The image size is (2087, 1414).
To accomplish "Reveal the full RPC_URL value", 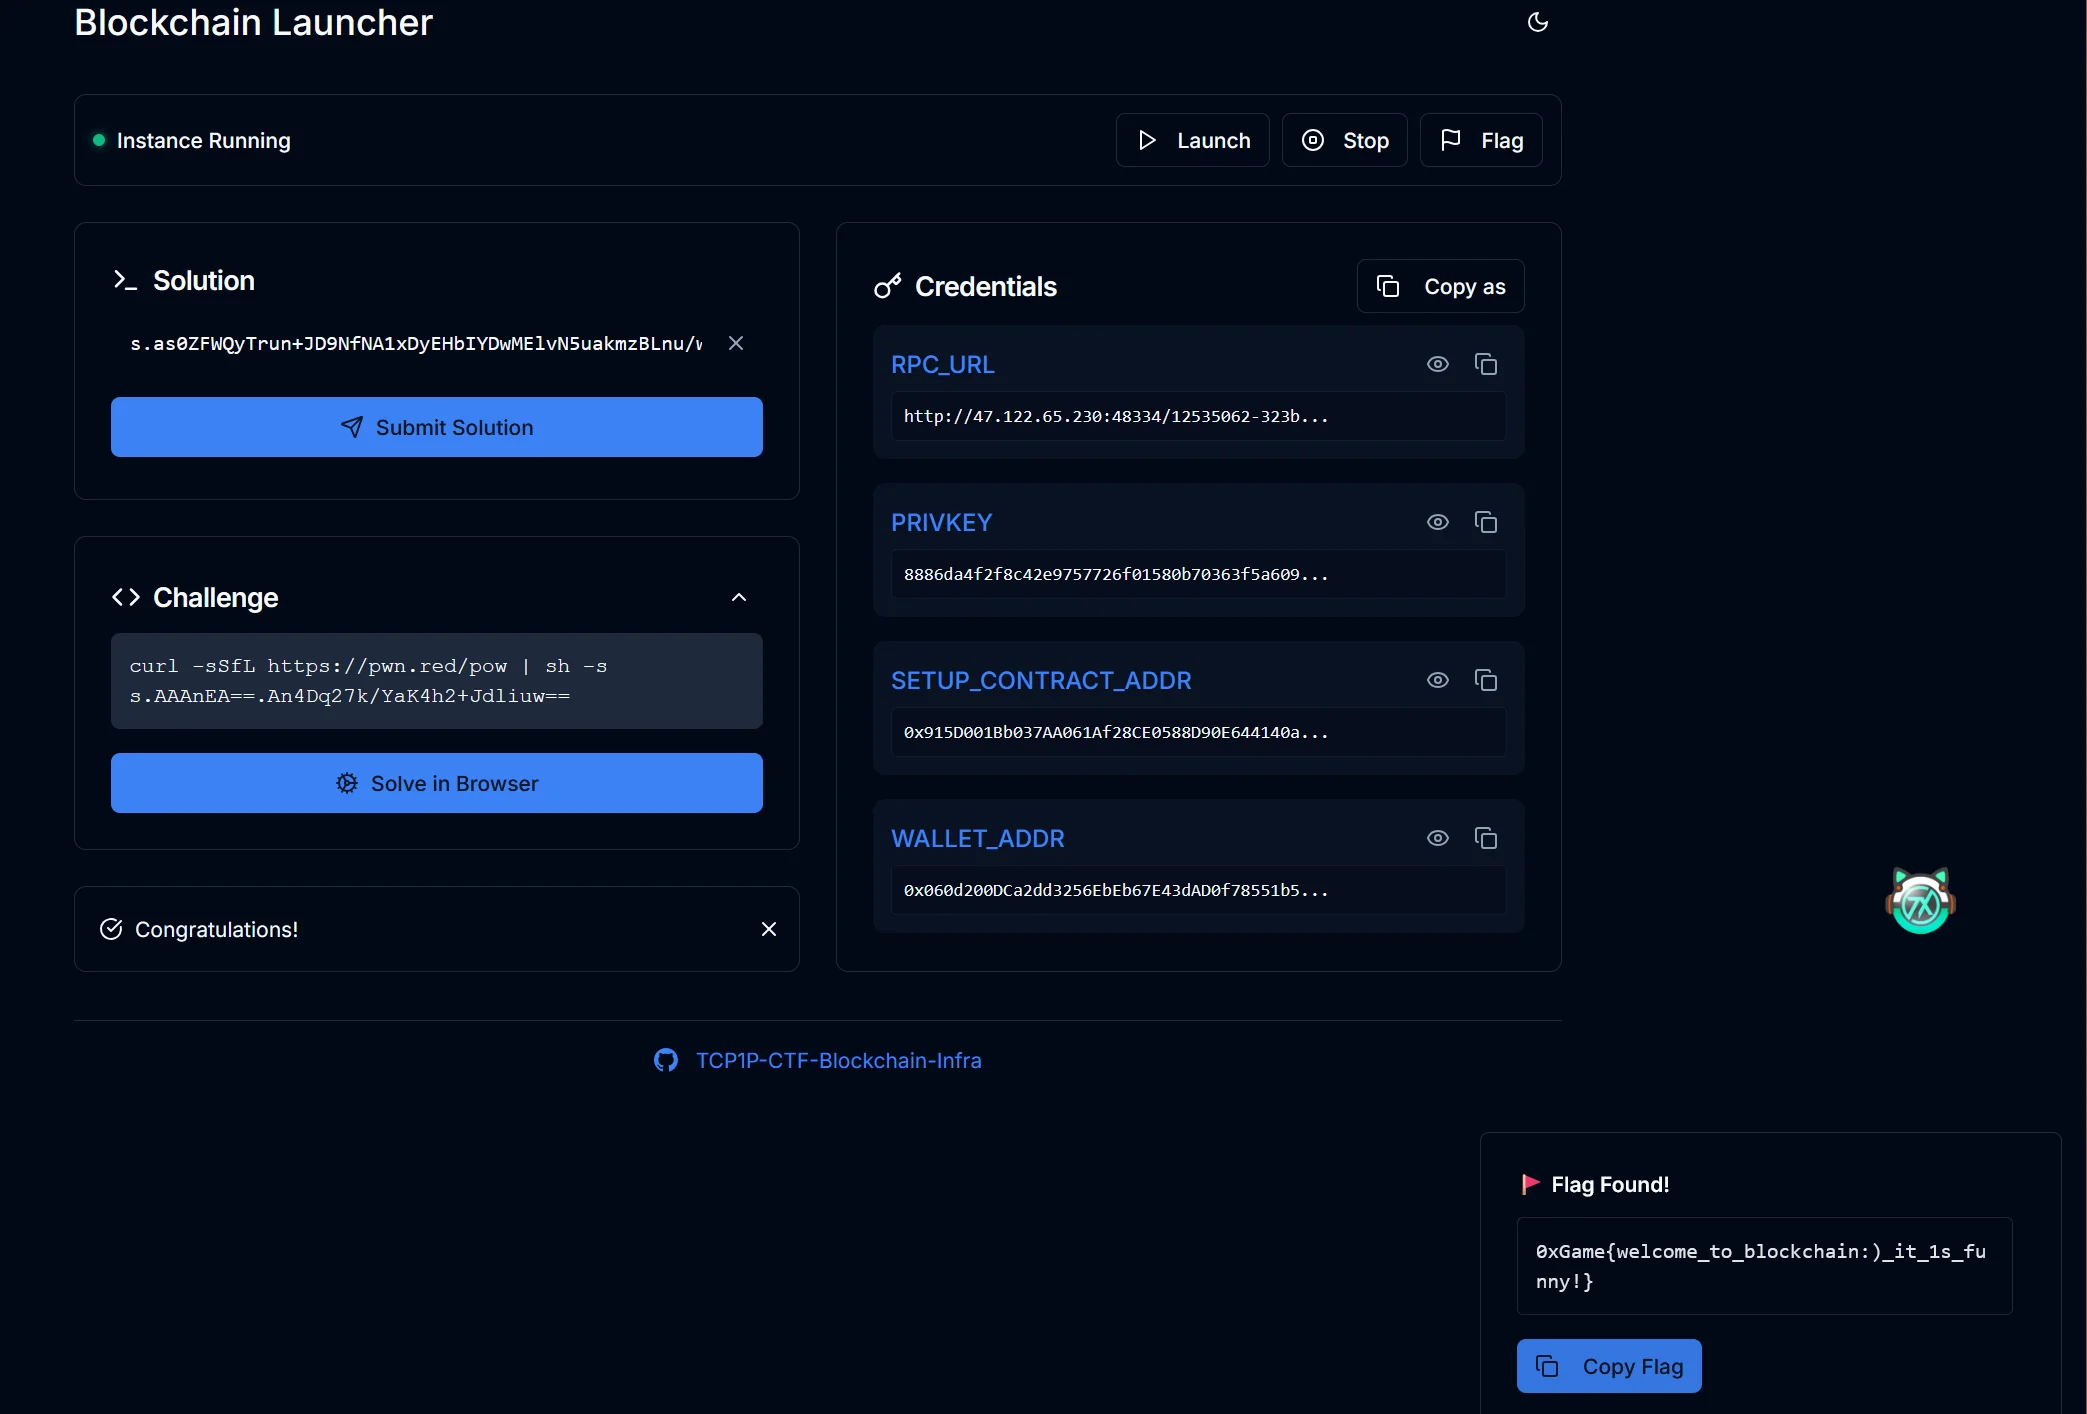I will tap(1437, 364).
